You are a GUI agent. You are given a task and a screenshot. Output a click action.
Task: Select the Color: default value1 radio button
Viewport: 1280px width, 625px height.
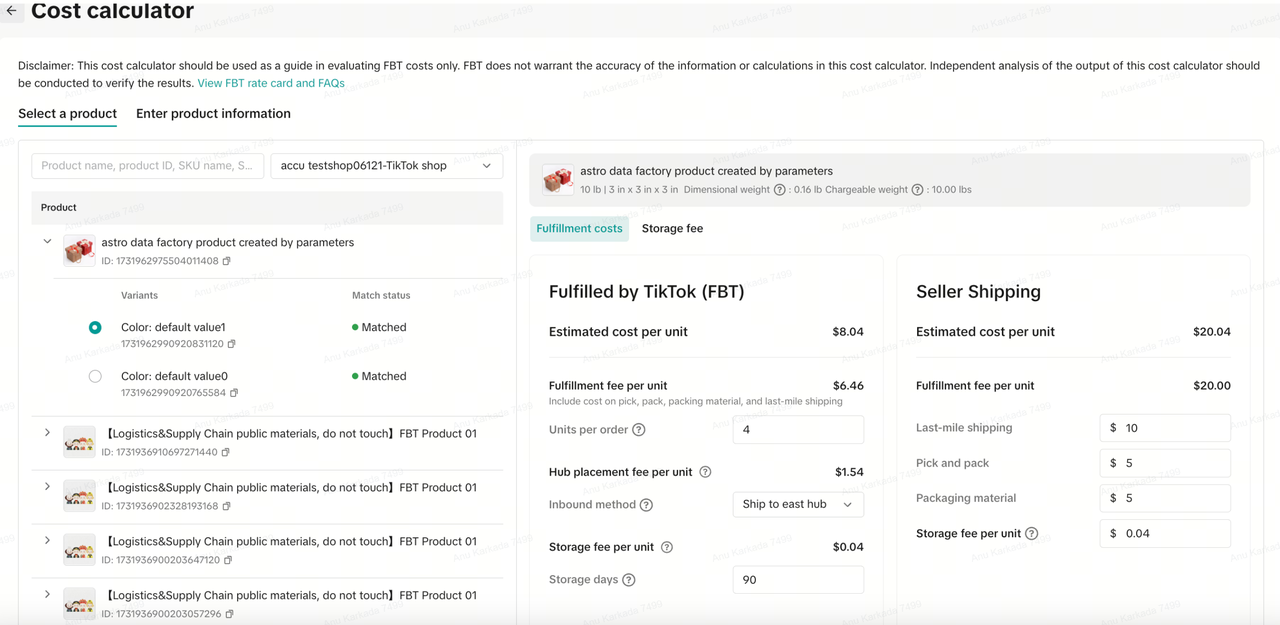point(95,328)
